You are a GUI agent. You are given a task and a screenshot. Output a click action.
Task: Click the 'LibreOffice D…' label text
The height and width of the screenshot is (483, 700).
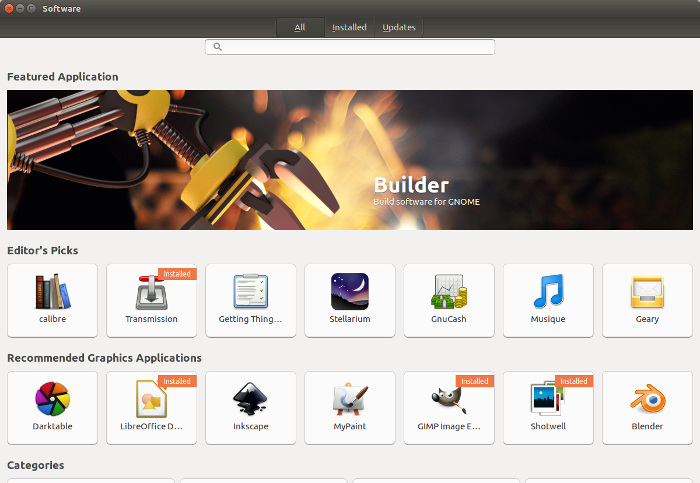151,426
